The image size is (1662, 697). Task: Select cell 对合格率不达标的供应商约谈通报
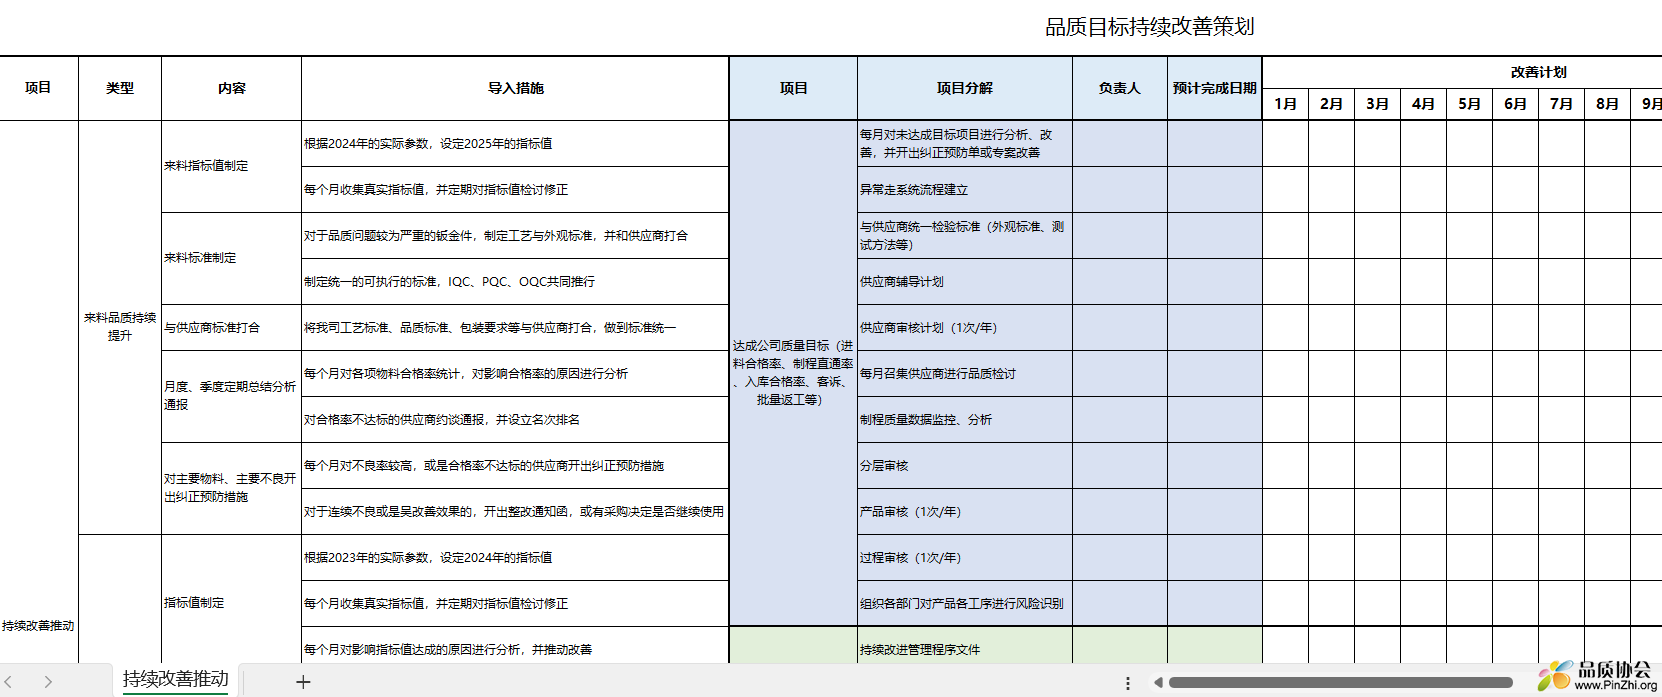coord(515,420)
